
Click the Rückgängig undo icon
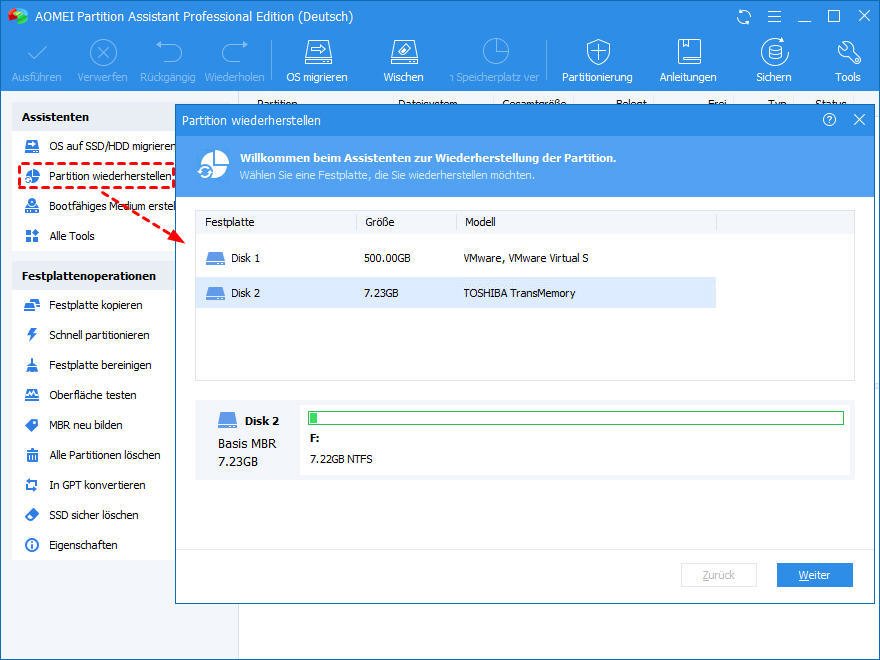point(168,52)
